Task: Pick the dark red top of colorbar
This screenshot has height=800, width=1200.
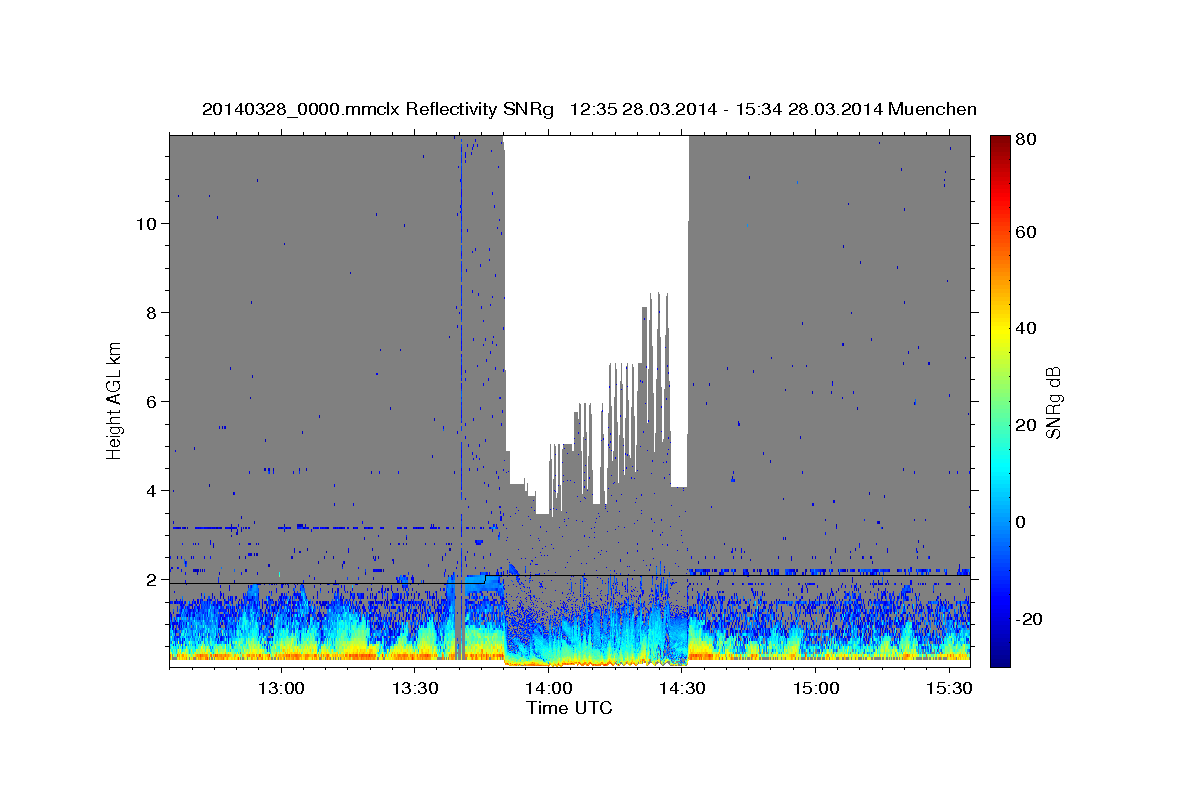Action: click(1000, 142)
